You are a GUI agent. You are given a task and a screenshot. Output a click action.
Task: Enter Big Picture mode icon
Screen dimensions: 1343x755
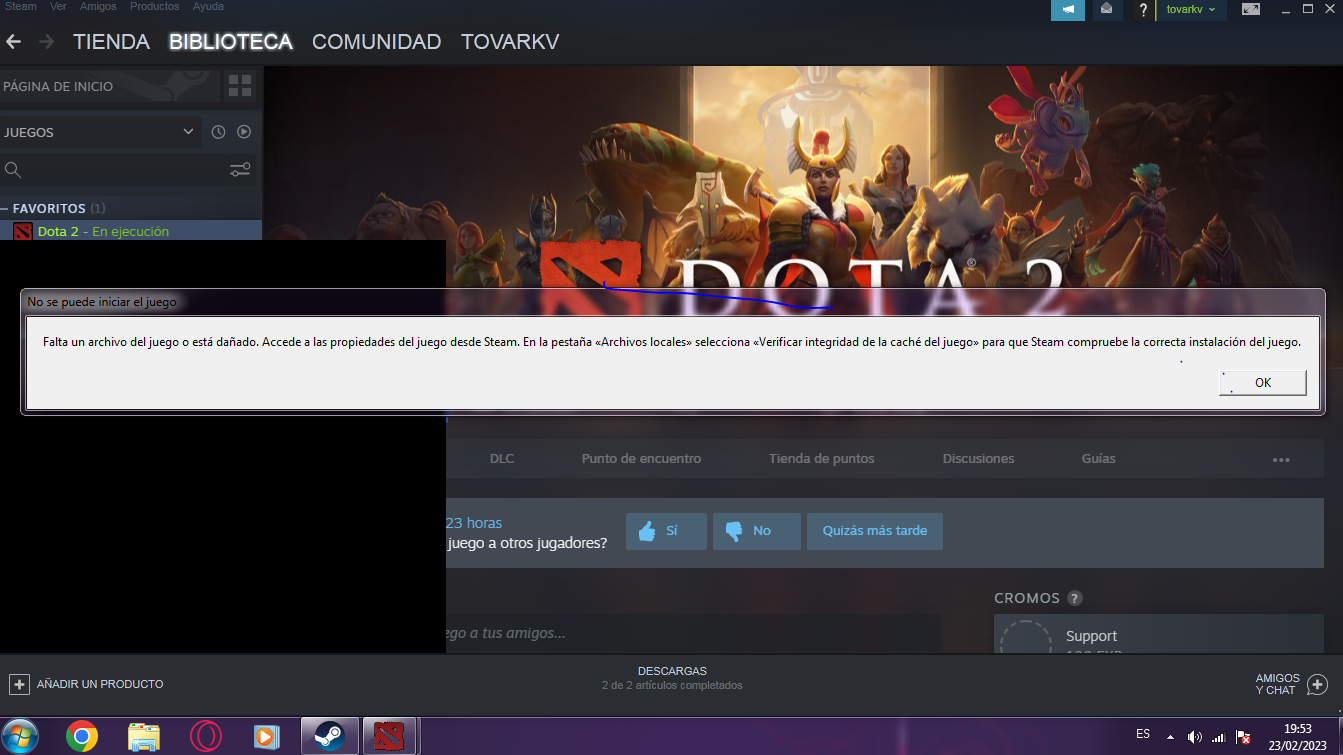coord(1250,9)
